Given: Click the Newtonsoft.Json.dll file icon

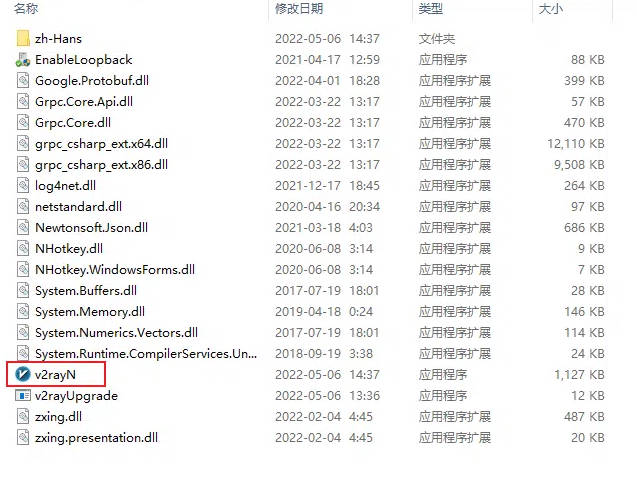Looking at the screenshot, I should coord(23,227).
